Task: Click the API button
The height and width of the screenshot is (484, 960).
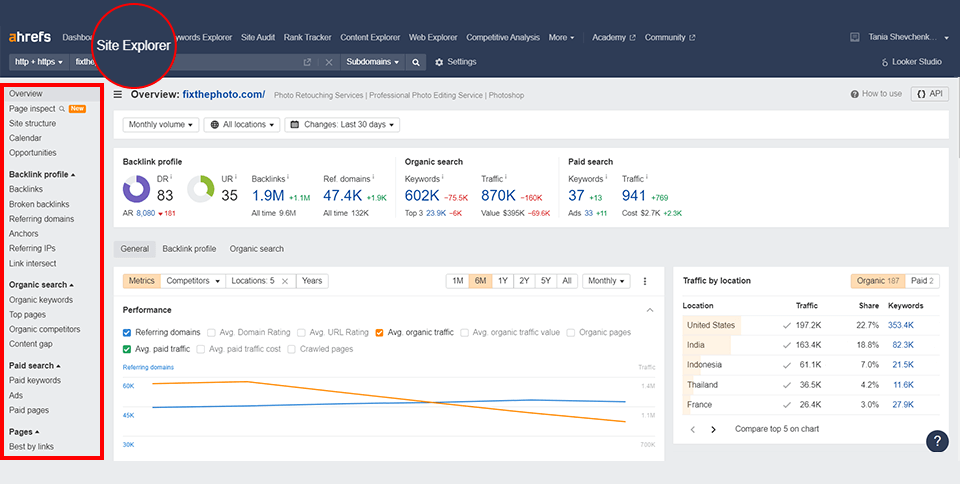Action: [x=929, y=94]
